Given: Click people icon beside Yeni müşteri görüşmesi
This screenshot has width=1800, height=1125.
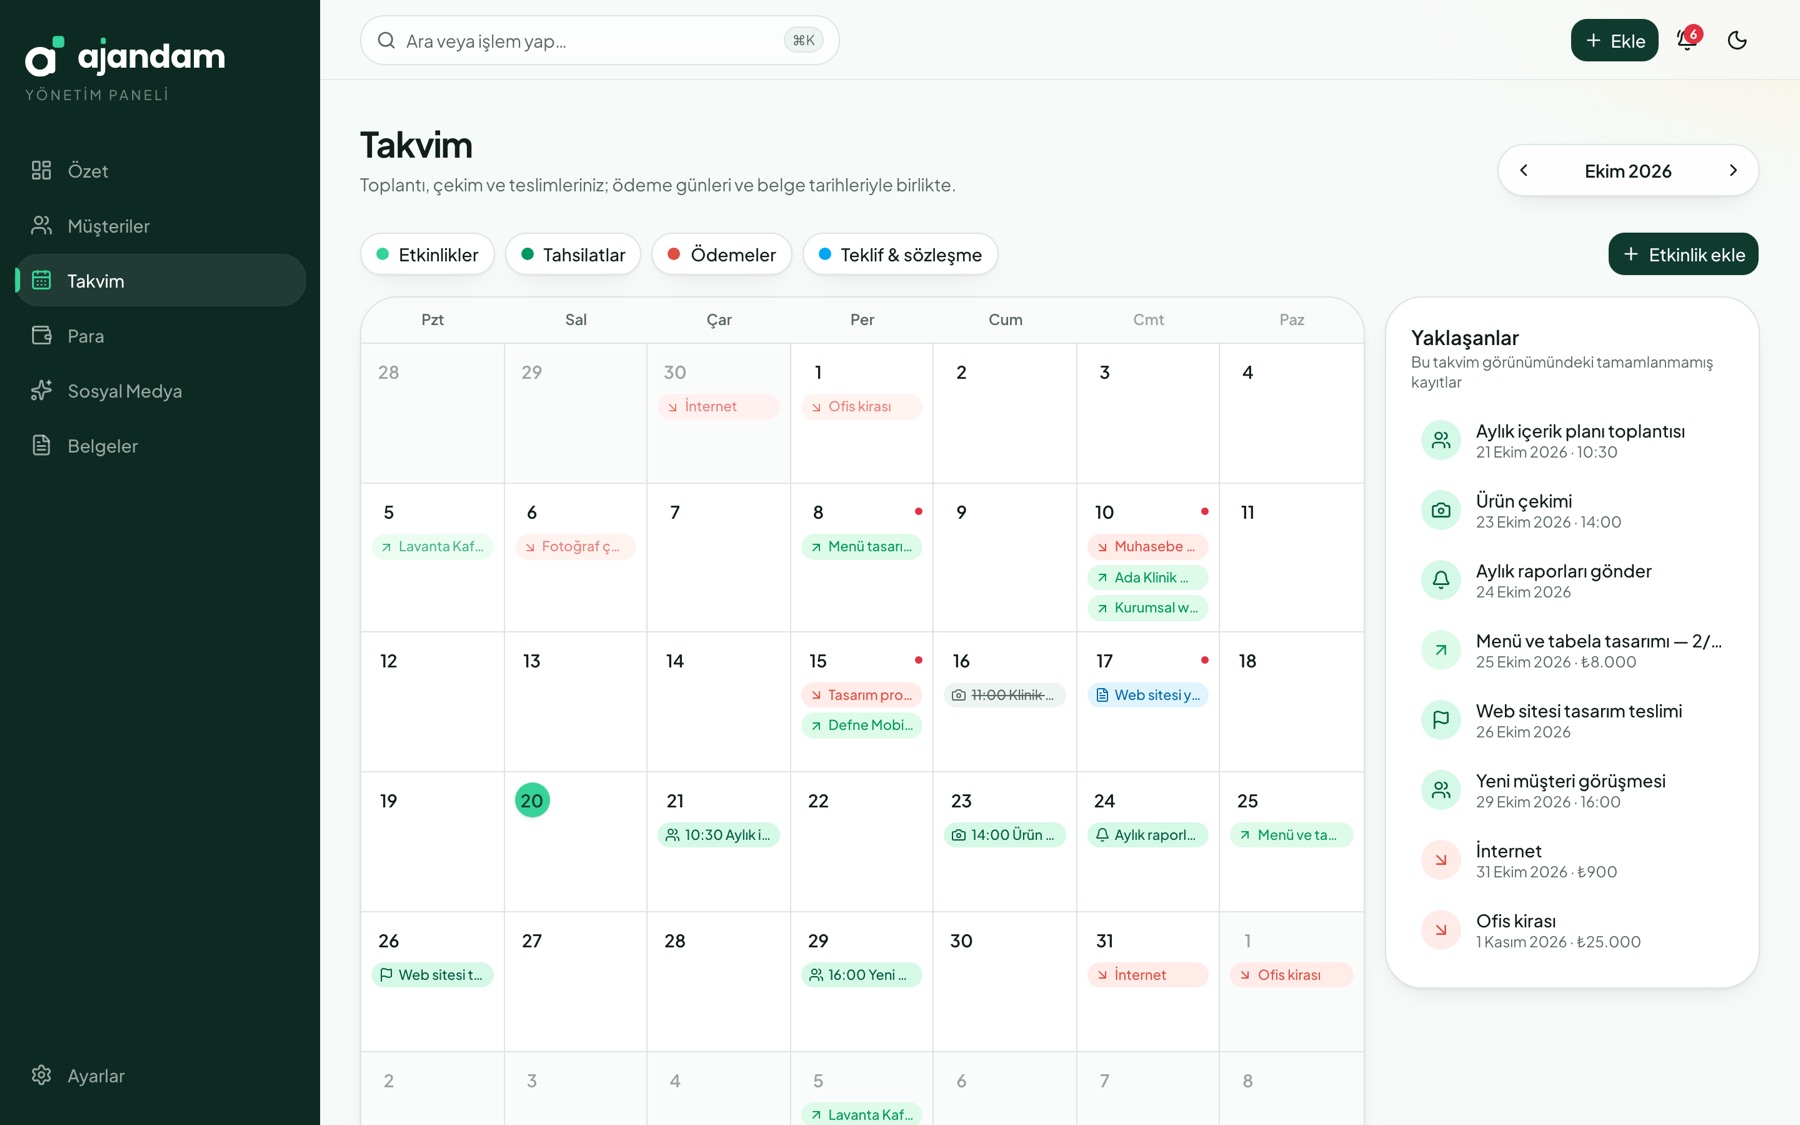Looking at the screenshot, I should tap(1441, 790).
